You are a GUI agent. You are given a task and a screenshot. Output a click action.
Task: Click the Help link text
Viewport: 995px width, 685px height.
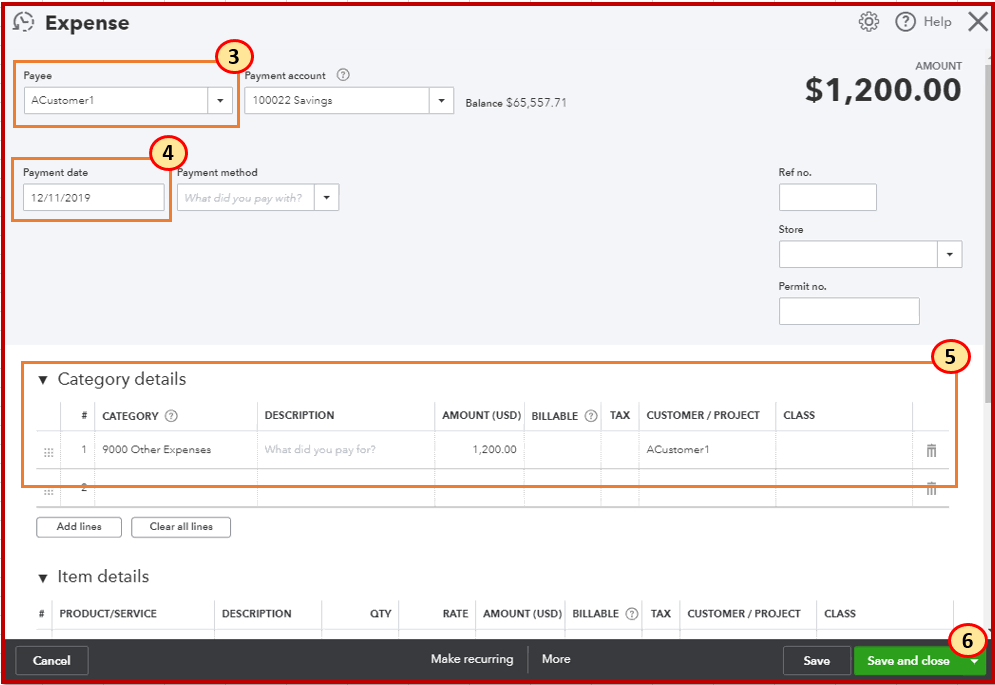937,22
